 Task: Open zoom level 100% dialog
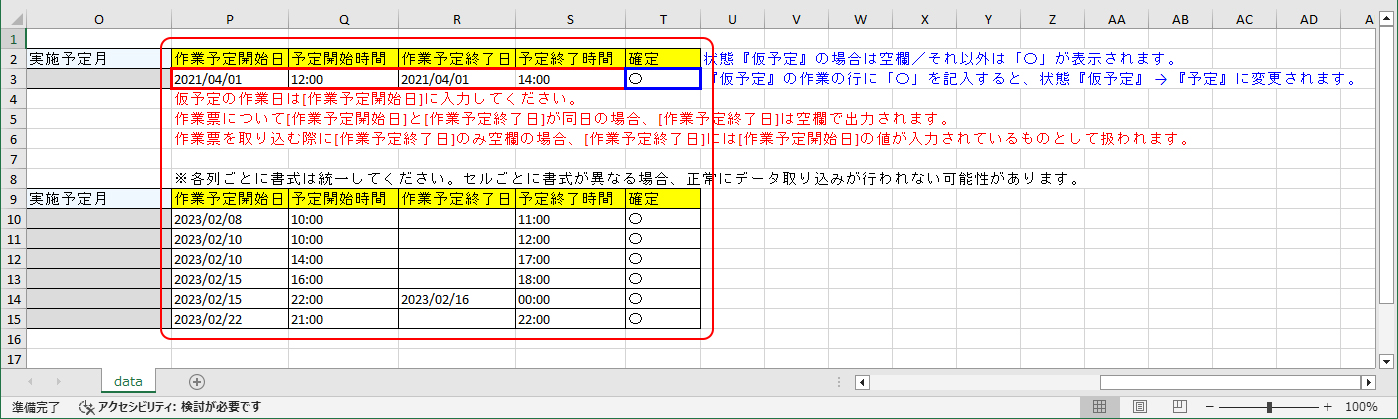click(1361, 407)
